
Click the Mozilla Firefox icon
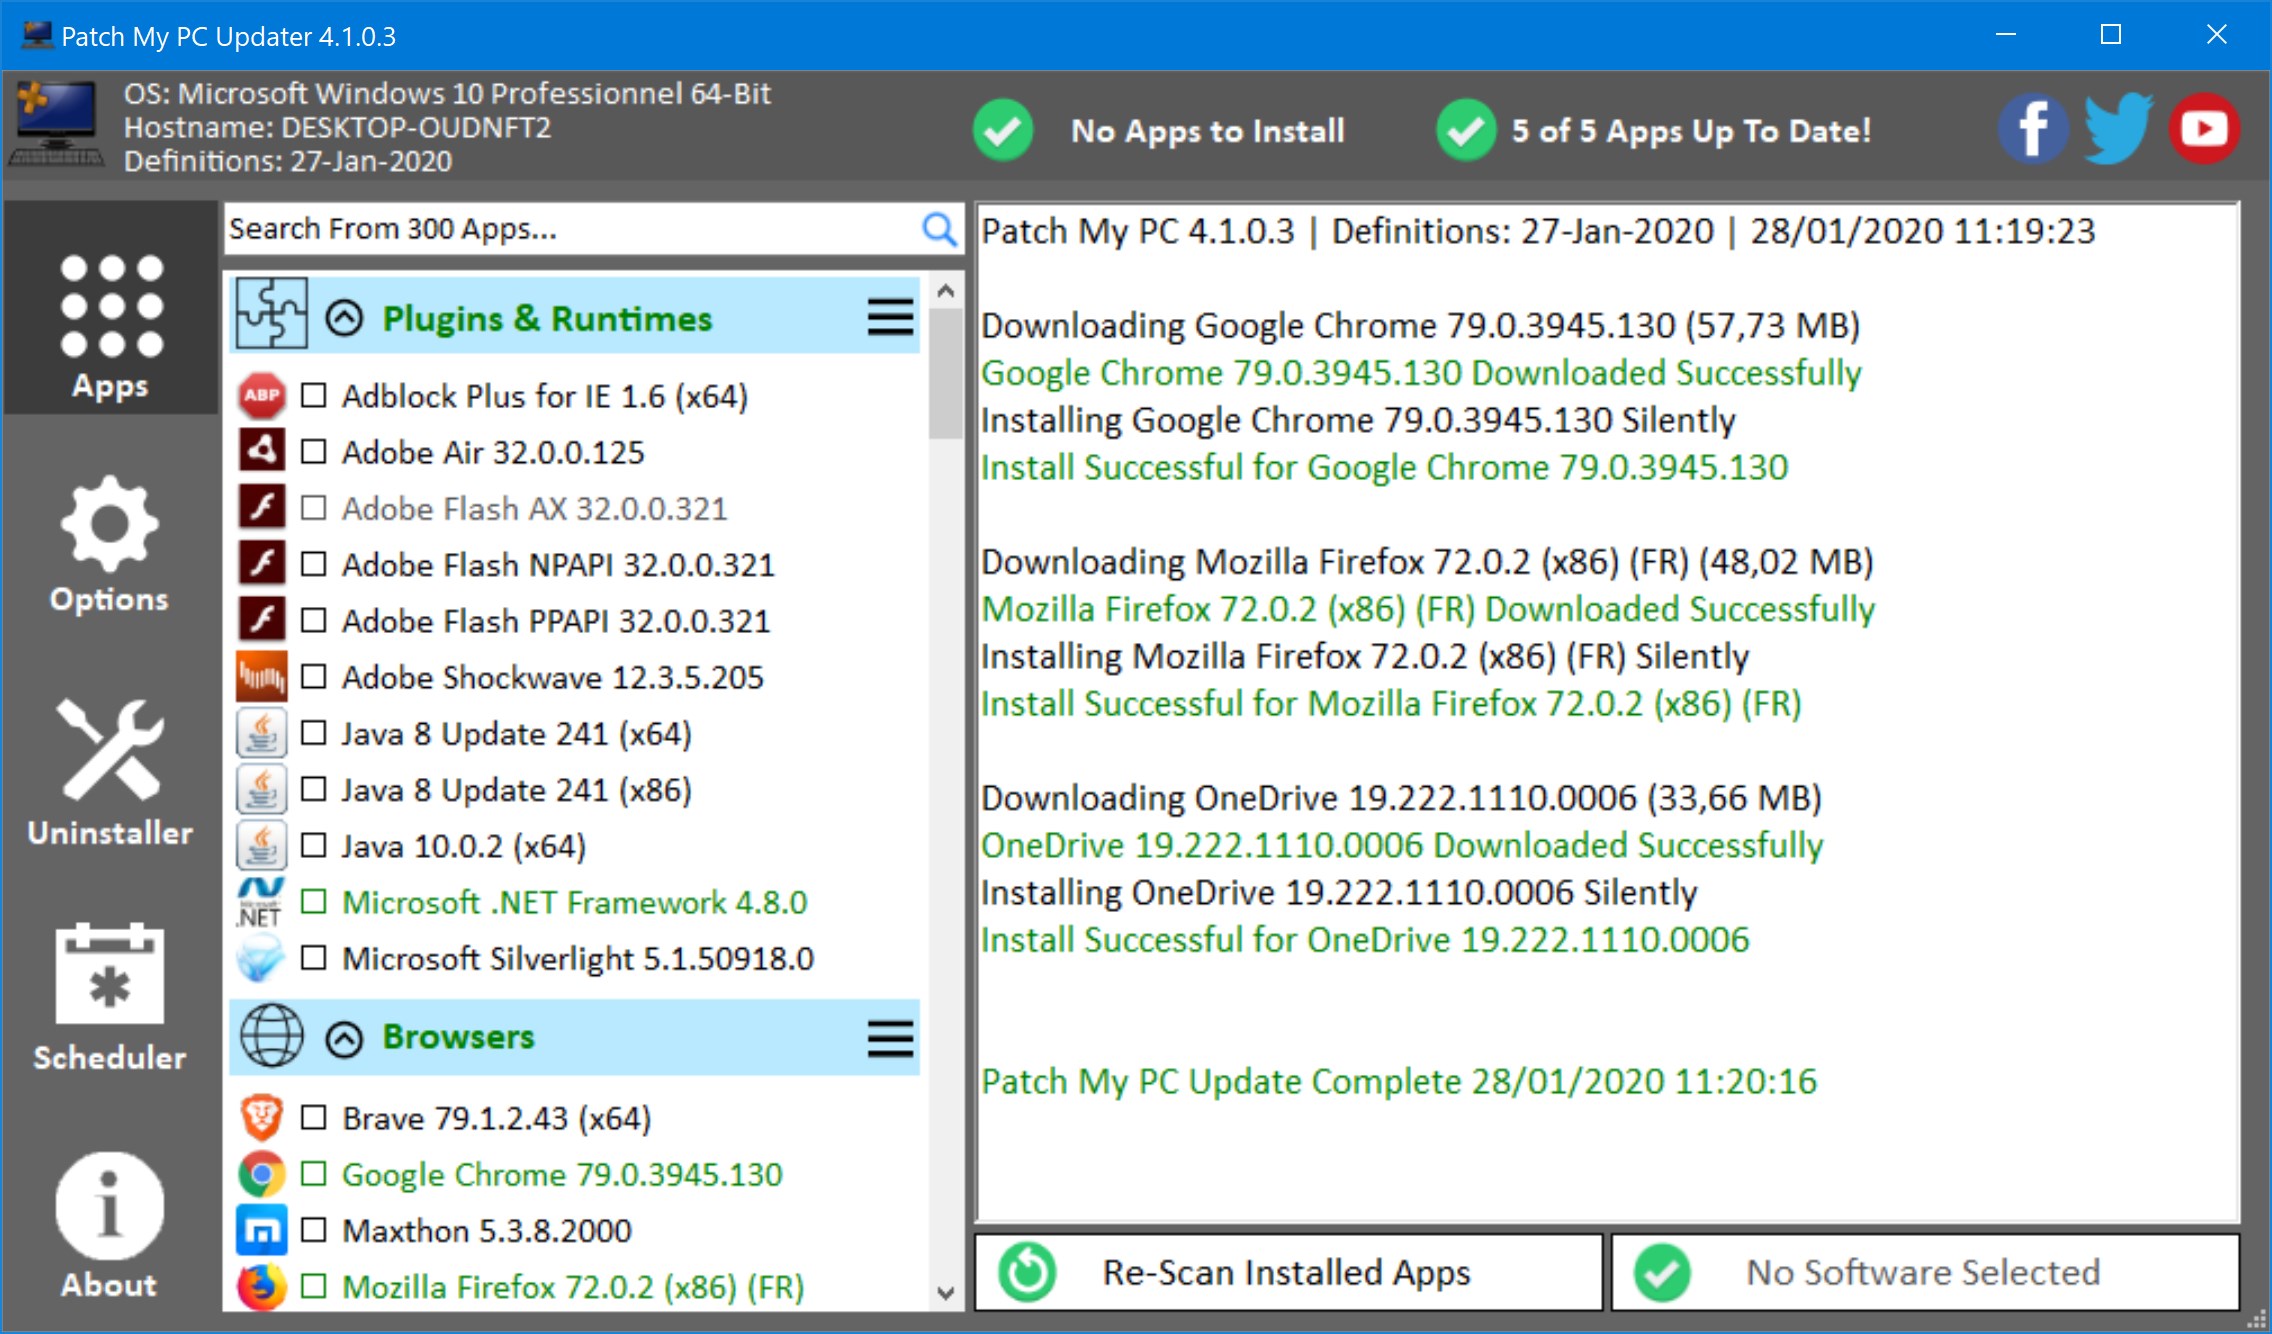click(x=262, y=1287)
